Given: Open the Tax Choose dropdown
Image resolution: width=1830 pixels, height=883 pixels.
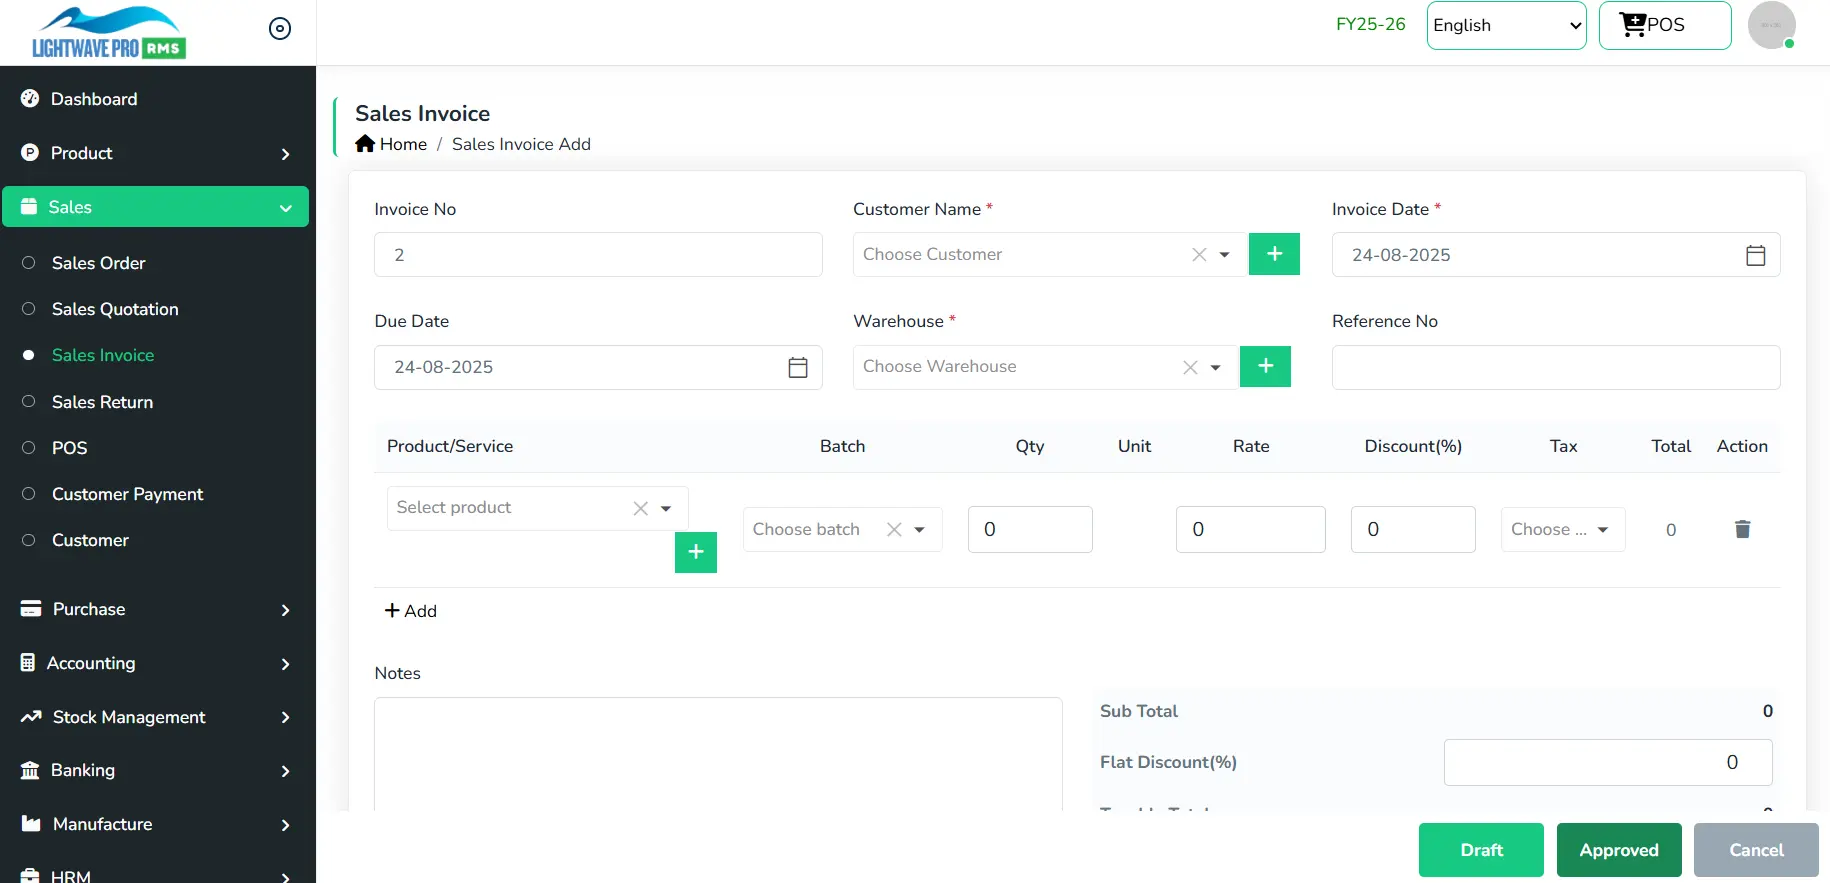Looking at the screenshot, I should (x=1562, y=529).
